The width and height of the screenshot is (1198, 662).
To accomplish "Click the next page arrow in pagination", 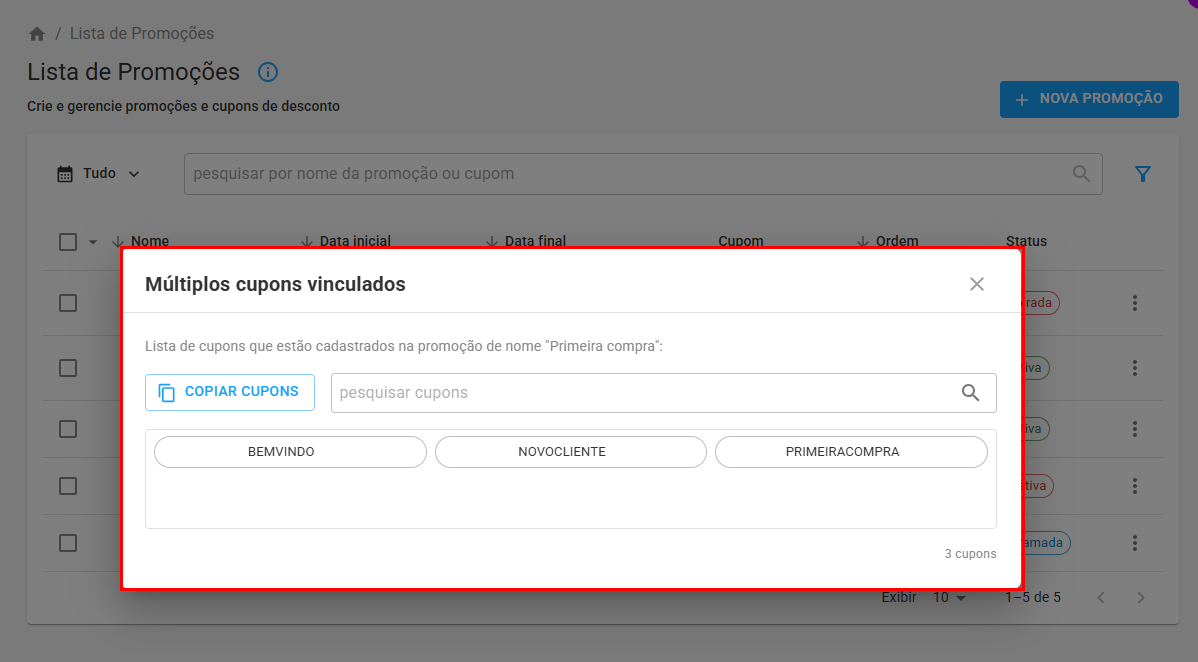I will (1140, 597).
